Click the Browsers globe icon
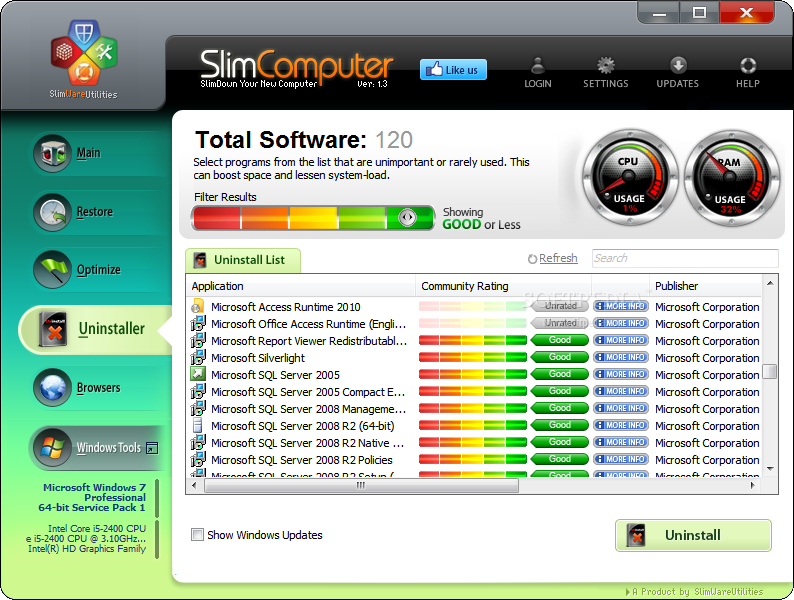This screenshot has width=794, height=600. coord(52,388)
